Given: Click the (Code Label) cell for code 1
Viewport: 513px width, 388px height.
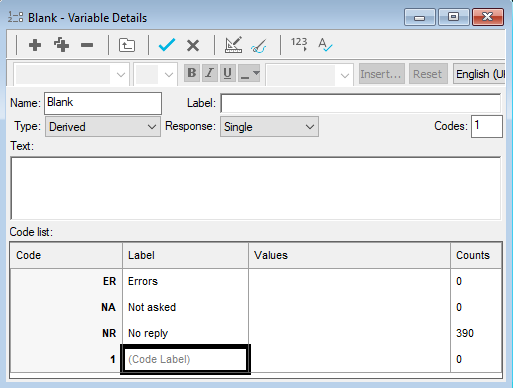Looking at the screenshot, I should pyautogui.click(x=185, y=359).
